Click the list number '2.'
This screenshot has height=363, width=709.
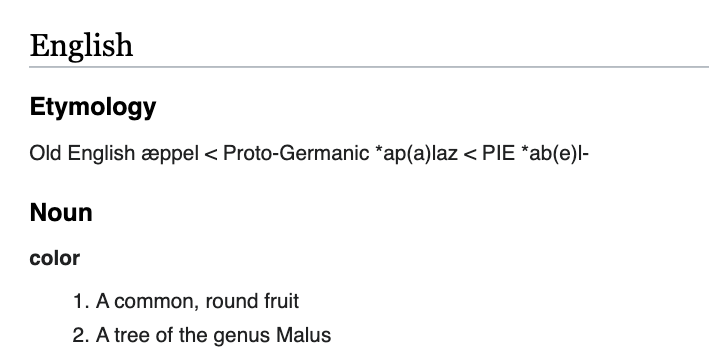(x=81, y=336)
